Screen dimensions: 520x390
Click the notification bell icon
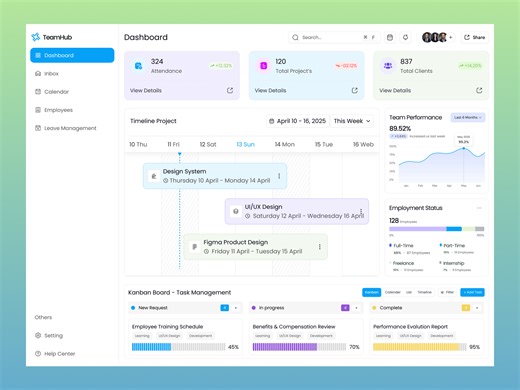(x=405, y=37)
